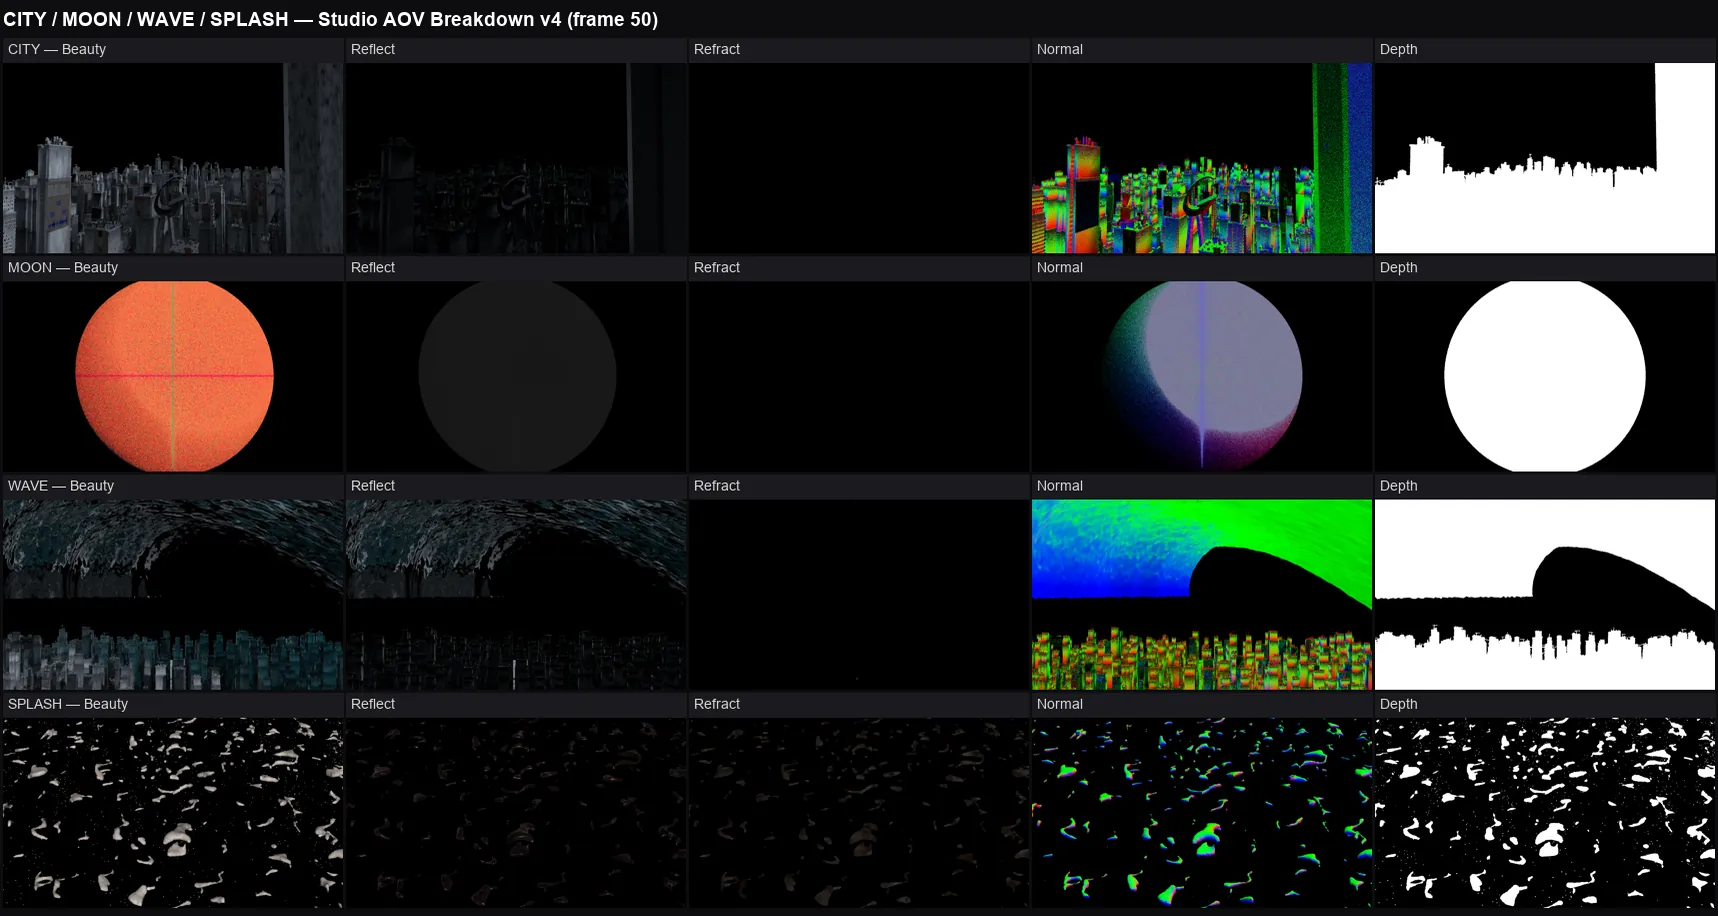Click the Depth label in the SPLASH row

[x=1399, y=704]
